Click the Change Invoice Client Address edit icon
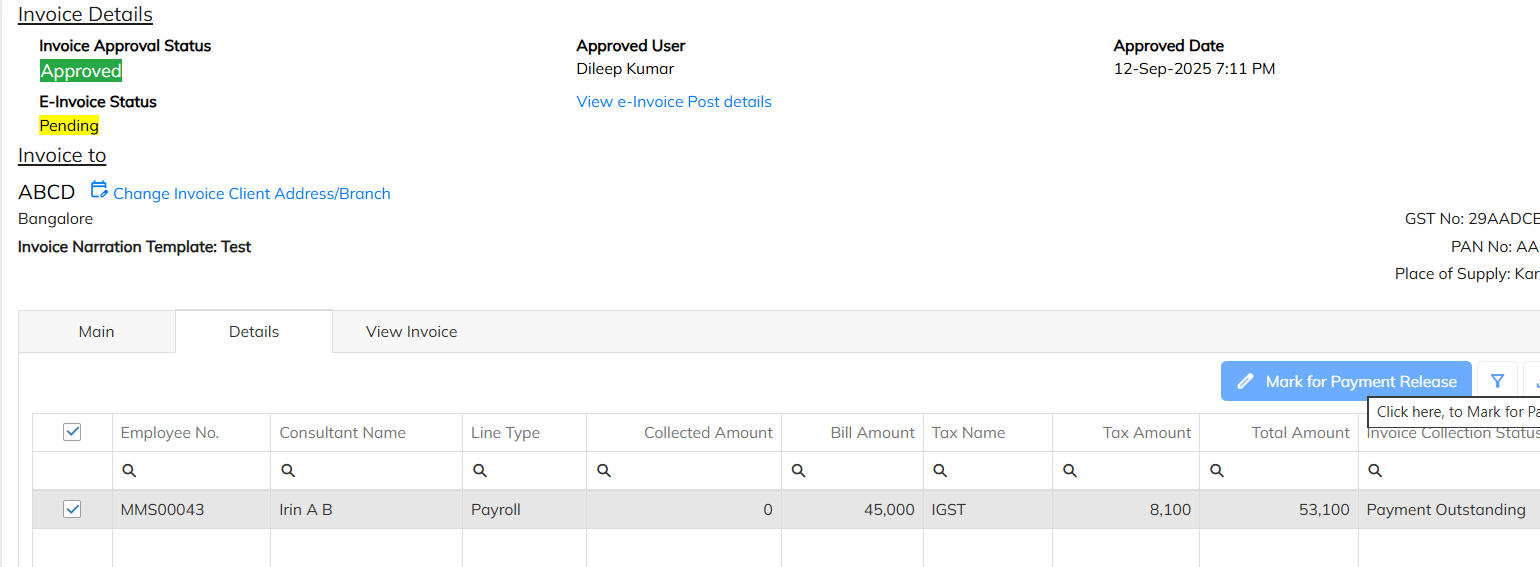This screenshot has height=567, width=1540. pyautogui.click(x=98, y=190)
